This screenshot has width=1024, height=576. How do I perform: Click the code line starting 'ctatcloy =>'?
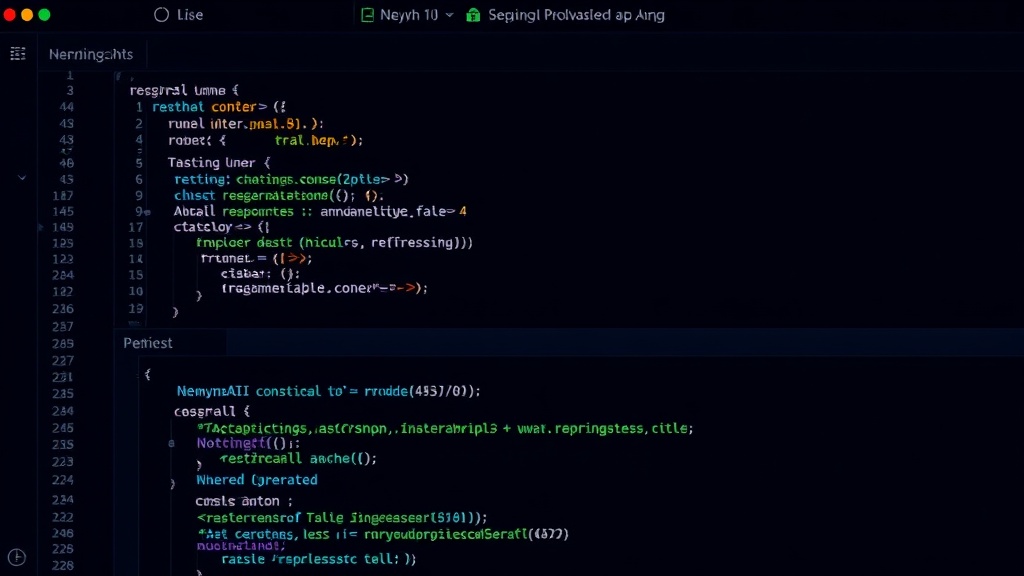tap(221, 227)
